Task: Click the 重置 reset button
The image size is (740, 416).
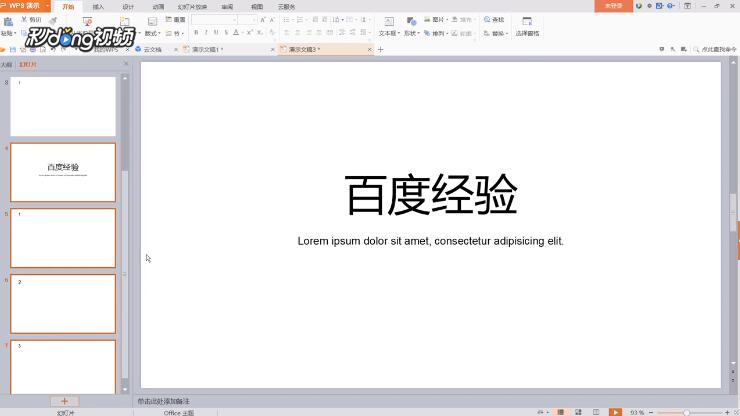Action: [176, 19]
